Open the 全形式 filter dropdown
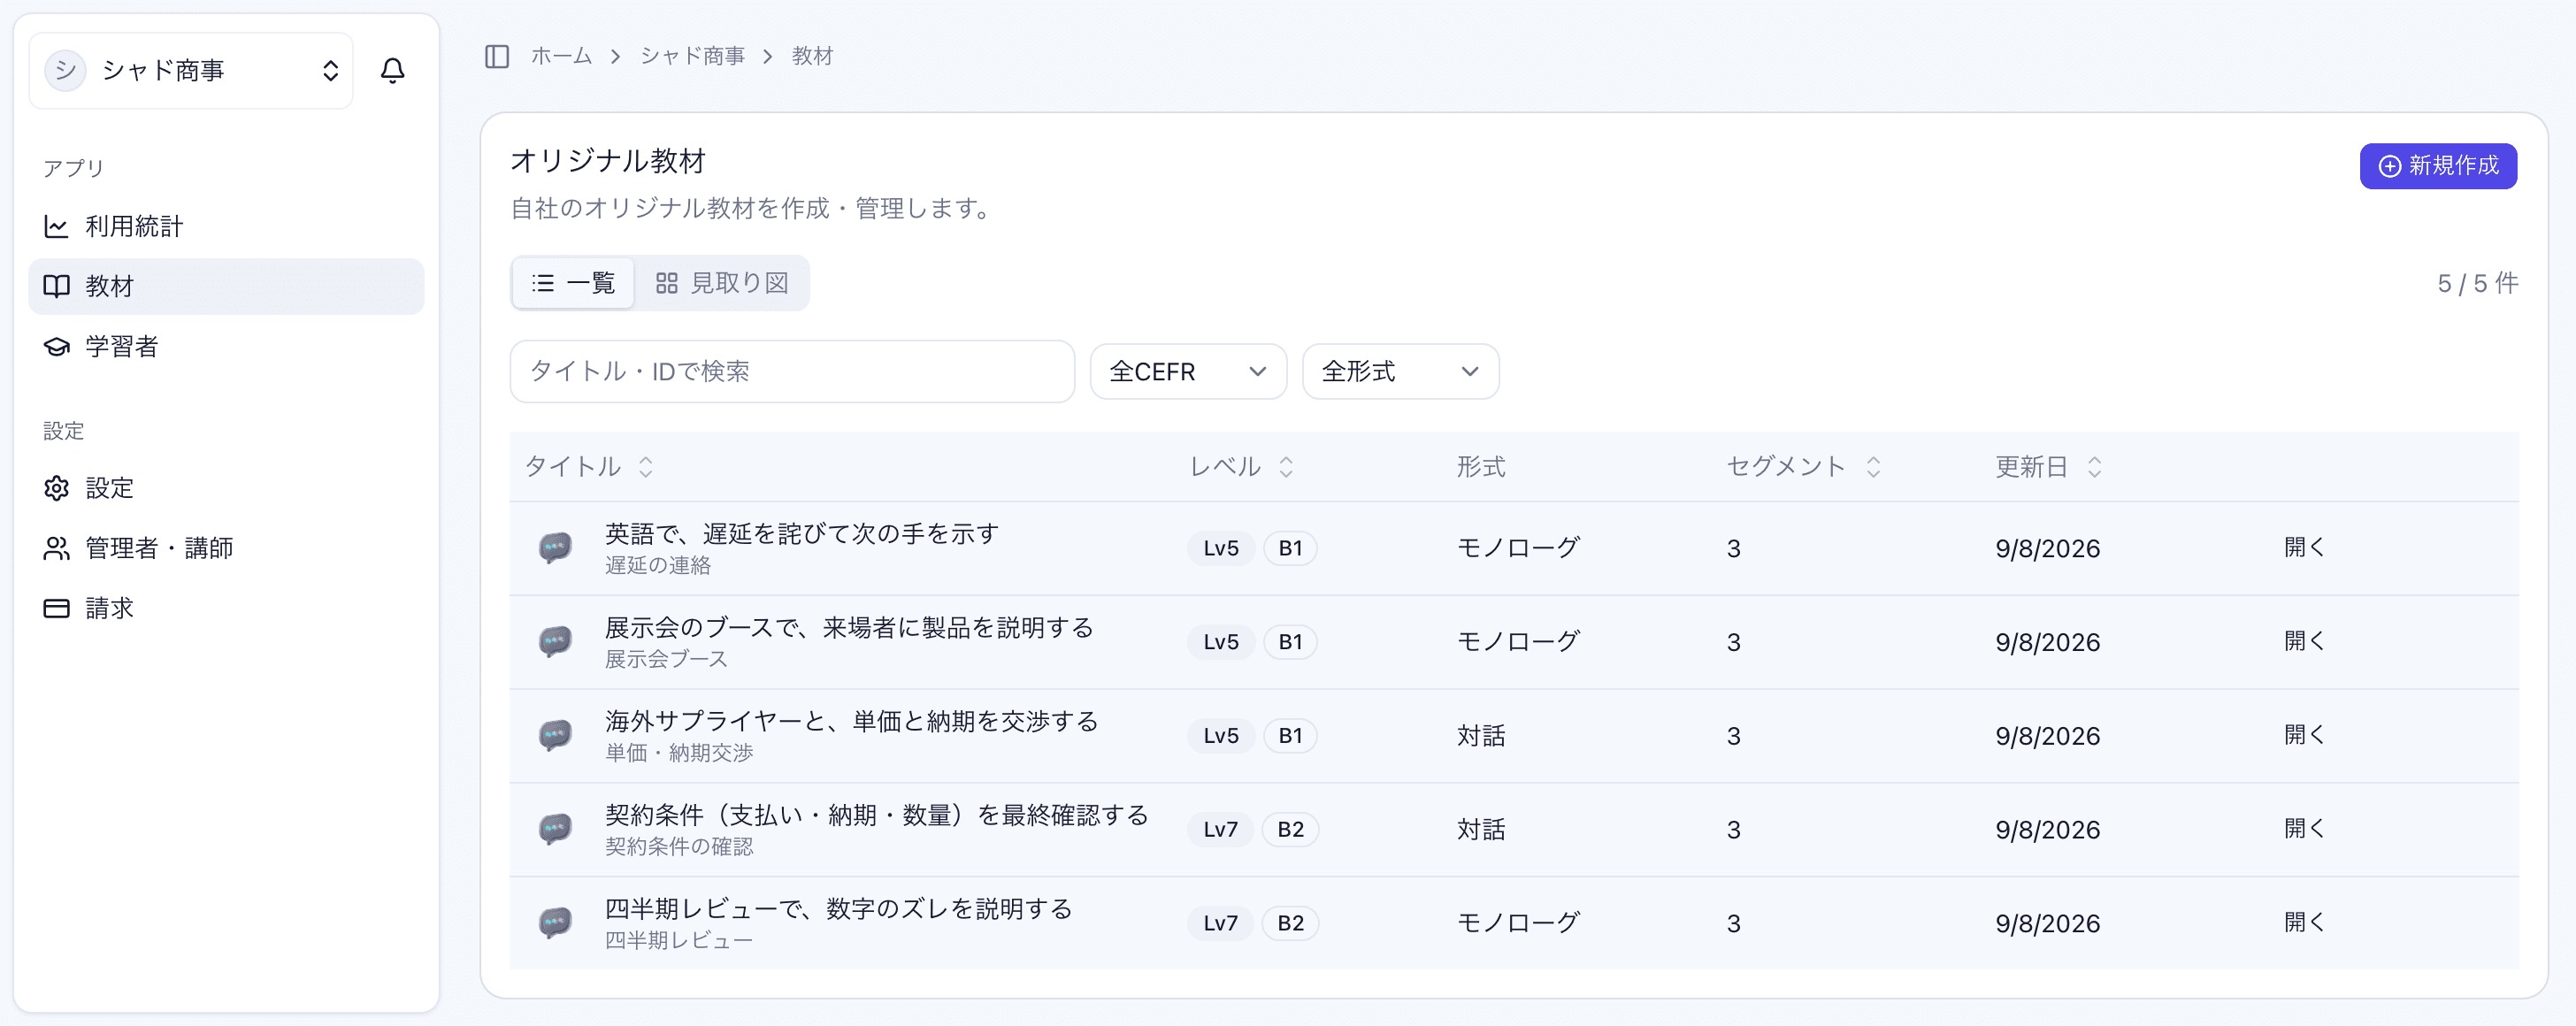This screenshot has height=1026, width=2576. (1400, 372)
